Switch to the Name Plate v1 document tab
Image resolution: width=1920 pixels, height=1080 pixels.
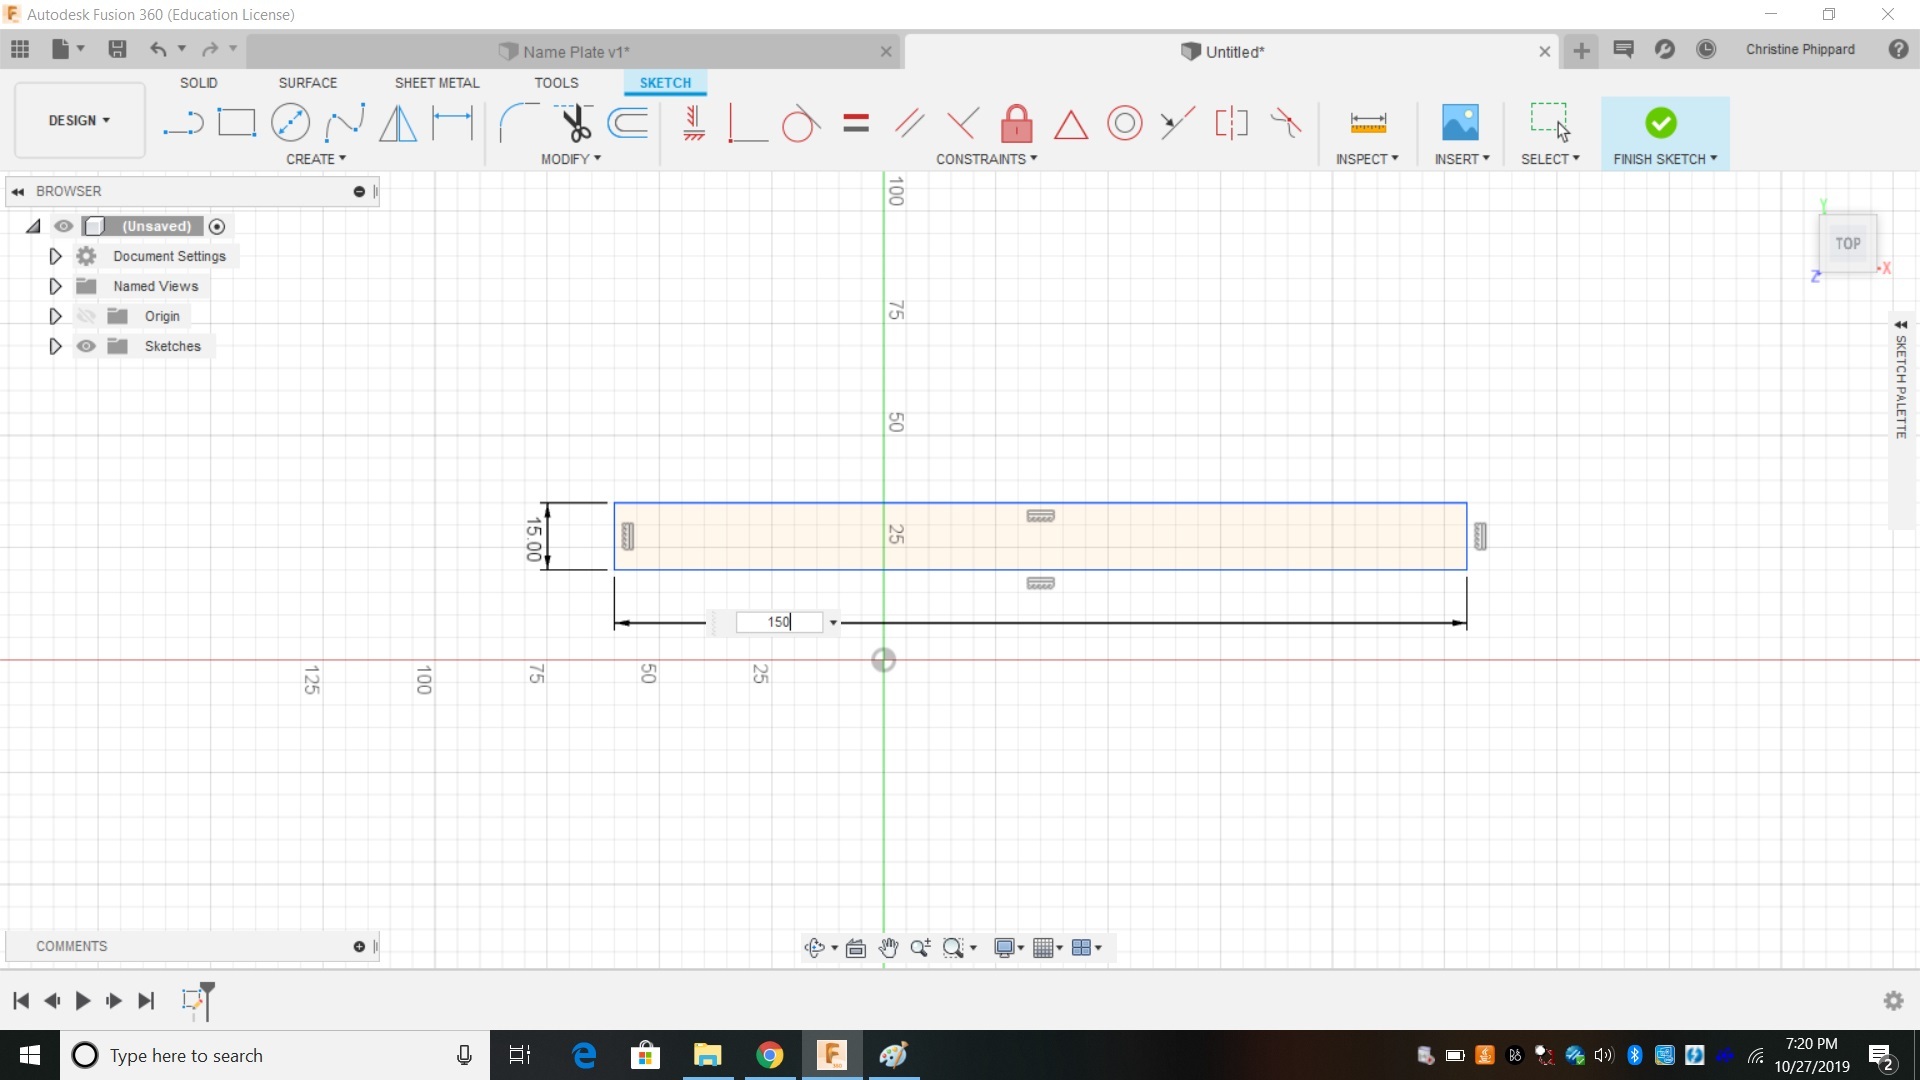575,52
